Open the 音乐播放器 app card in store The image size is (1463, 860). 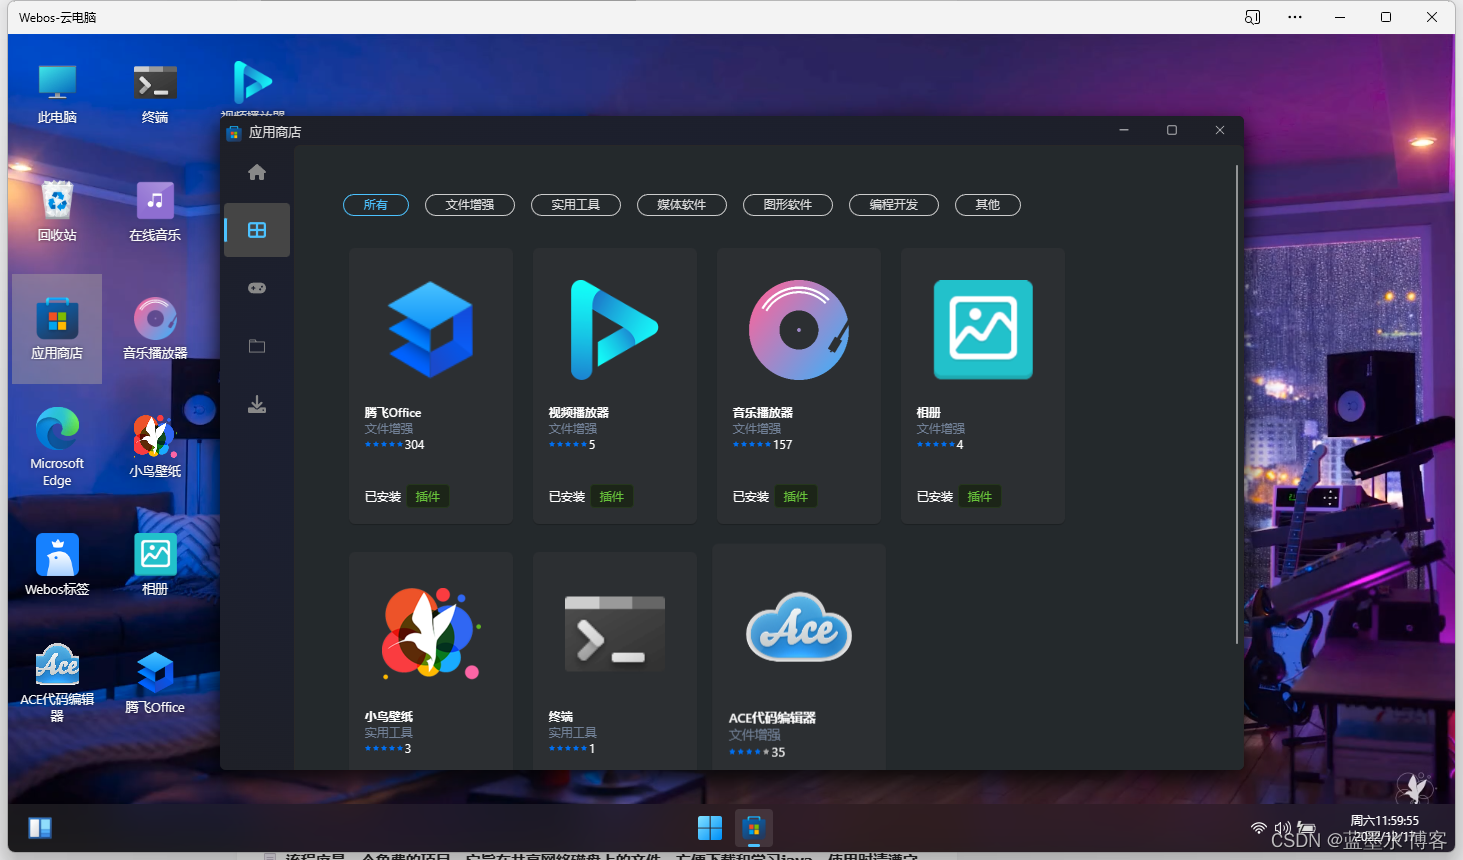799,386
